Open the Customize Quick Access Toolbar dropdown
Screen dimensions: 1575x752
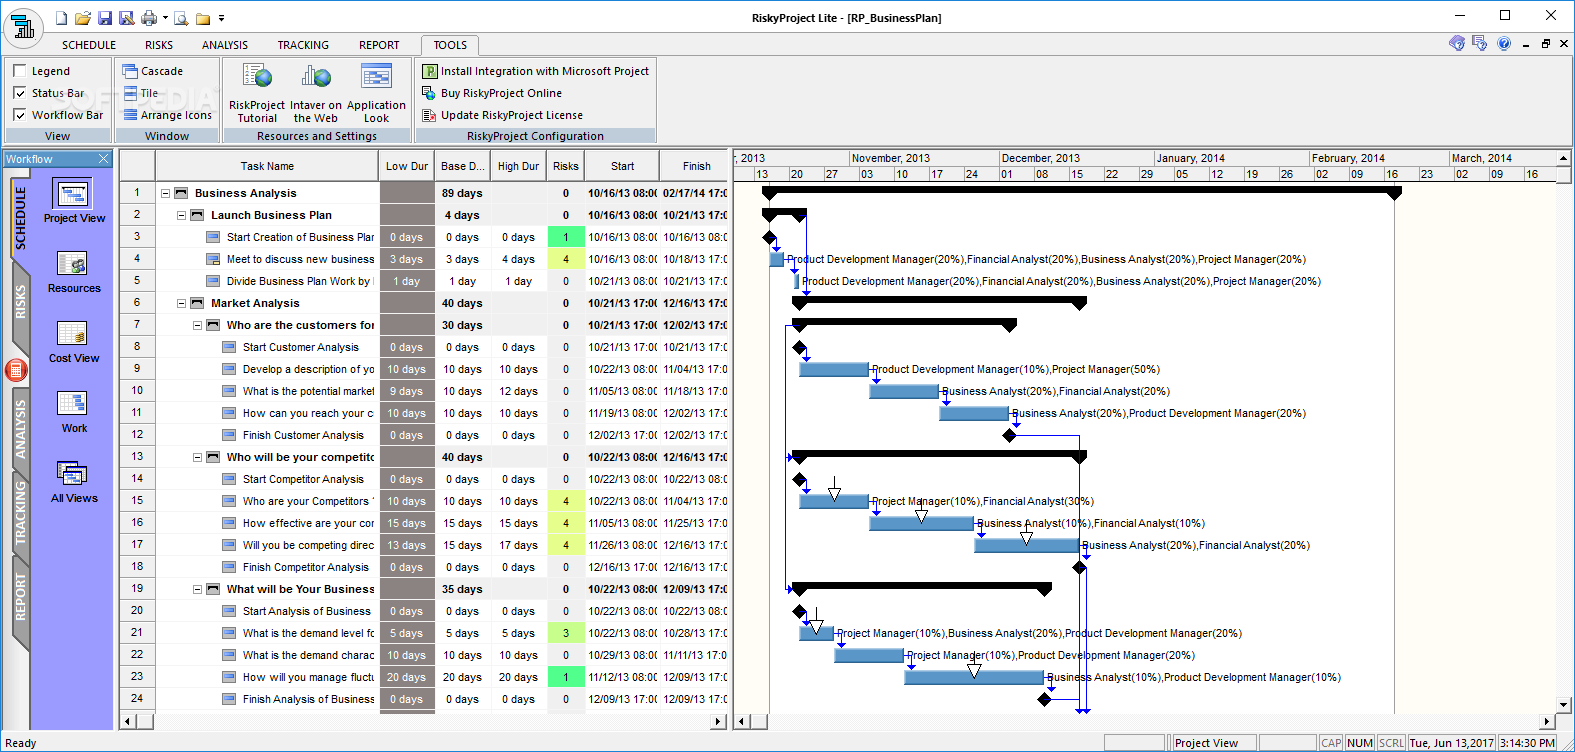pyautogui.click(x=221, y=18)
